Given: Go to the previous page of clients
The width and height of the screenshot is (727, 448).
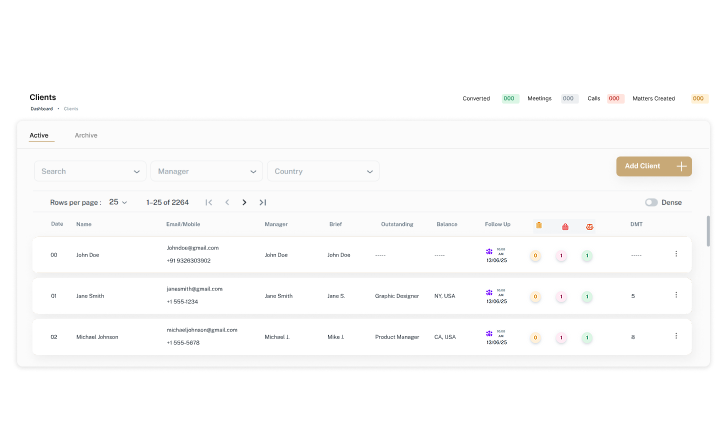Looking at the screenshot, I should tap(227, 202).
